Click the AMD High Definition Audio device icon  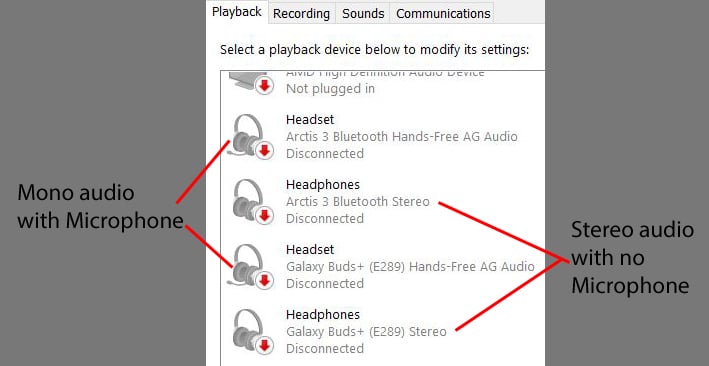point(248,83)
